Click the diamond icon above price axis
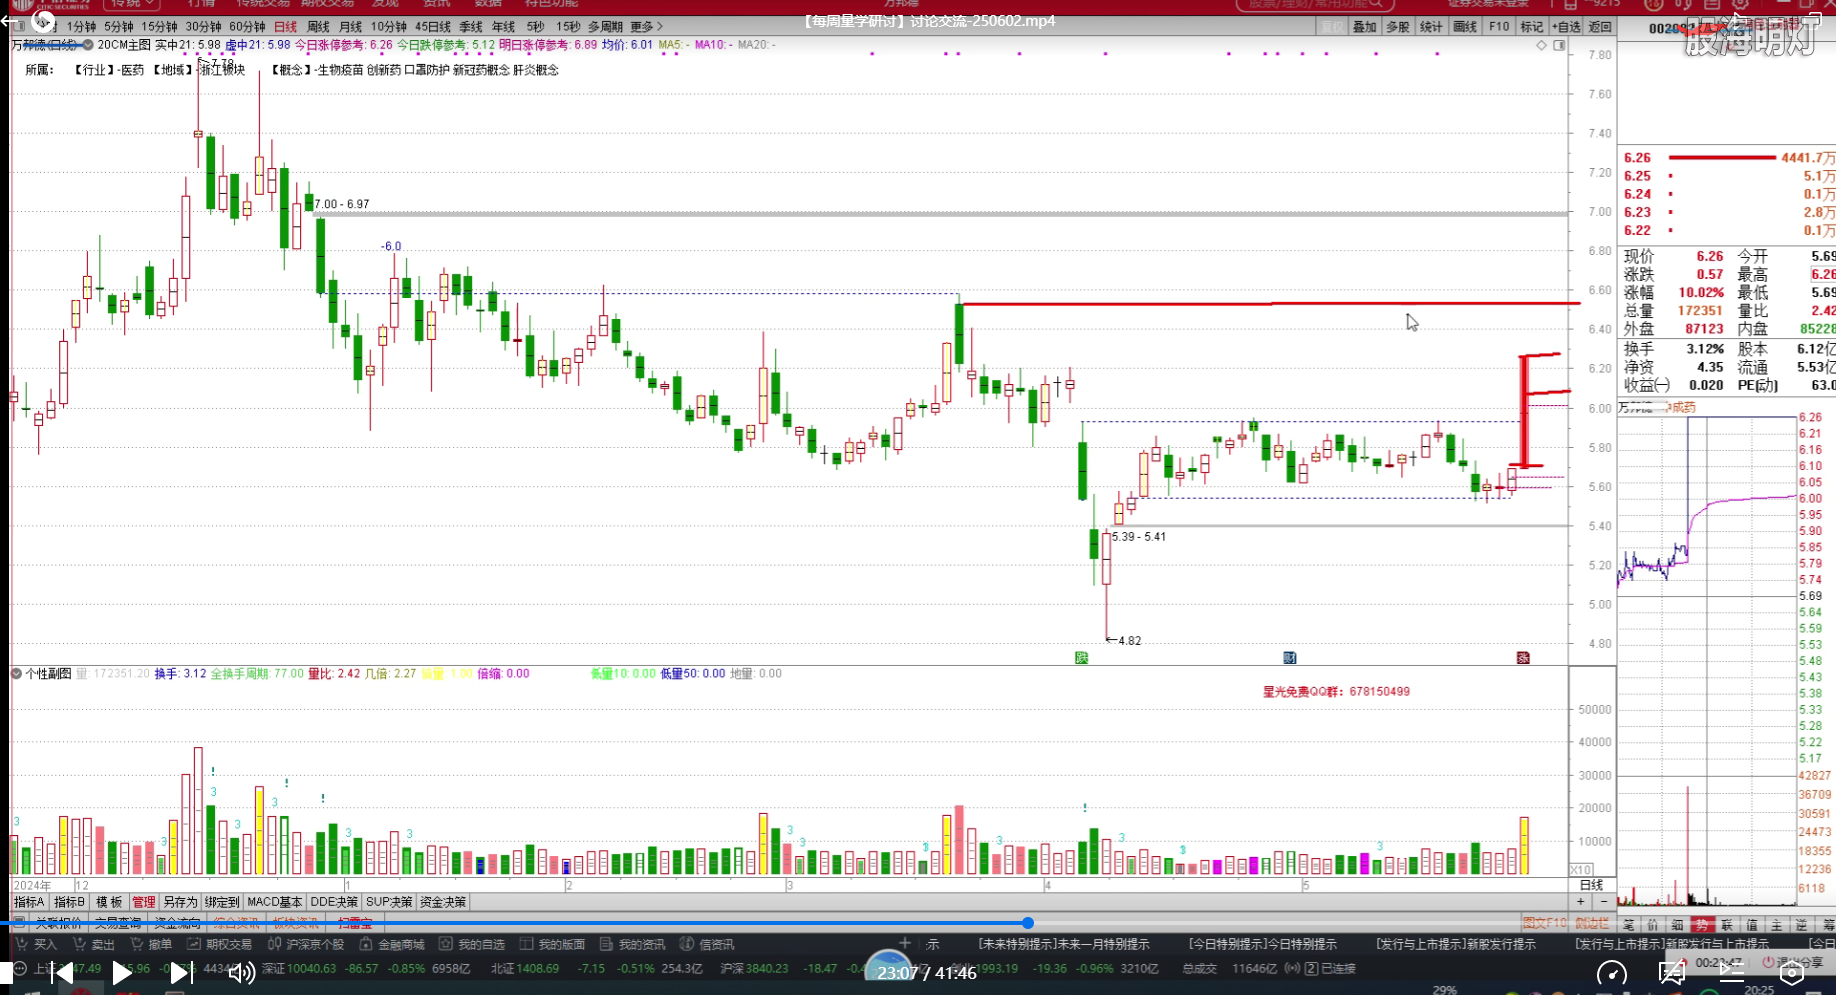Screen dimensions: 1836x995 [1541, 45]
